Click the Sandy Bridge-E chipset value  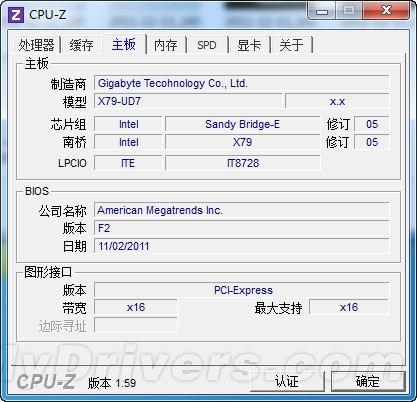tap(242, 124)
